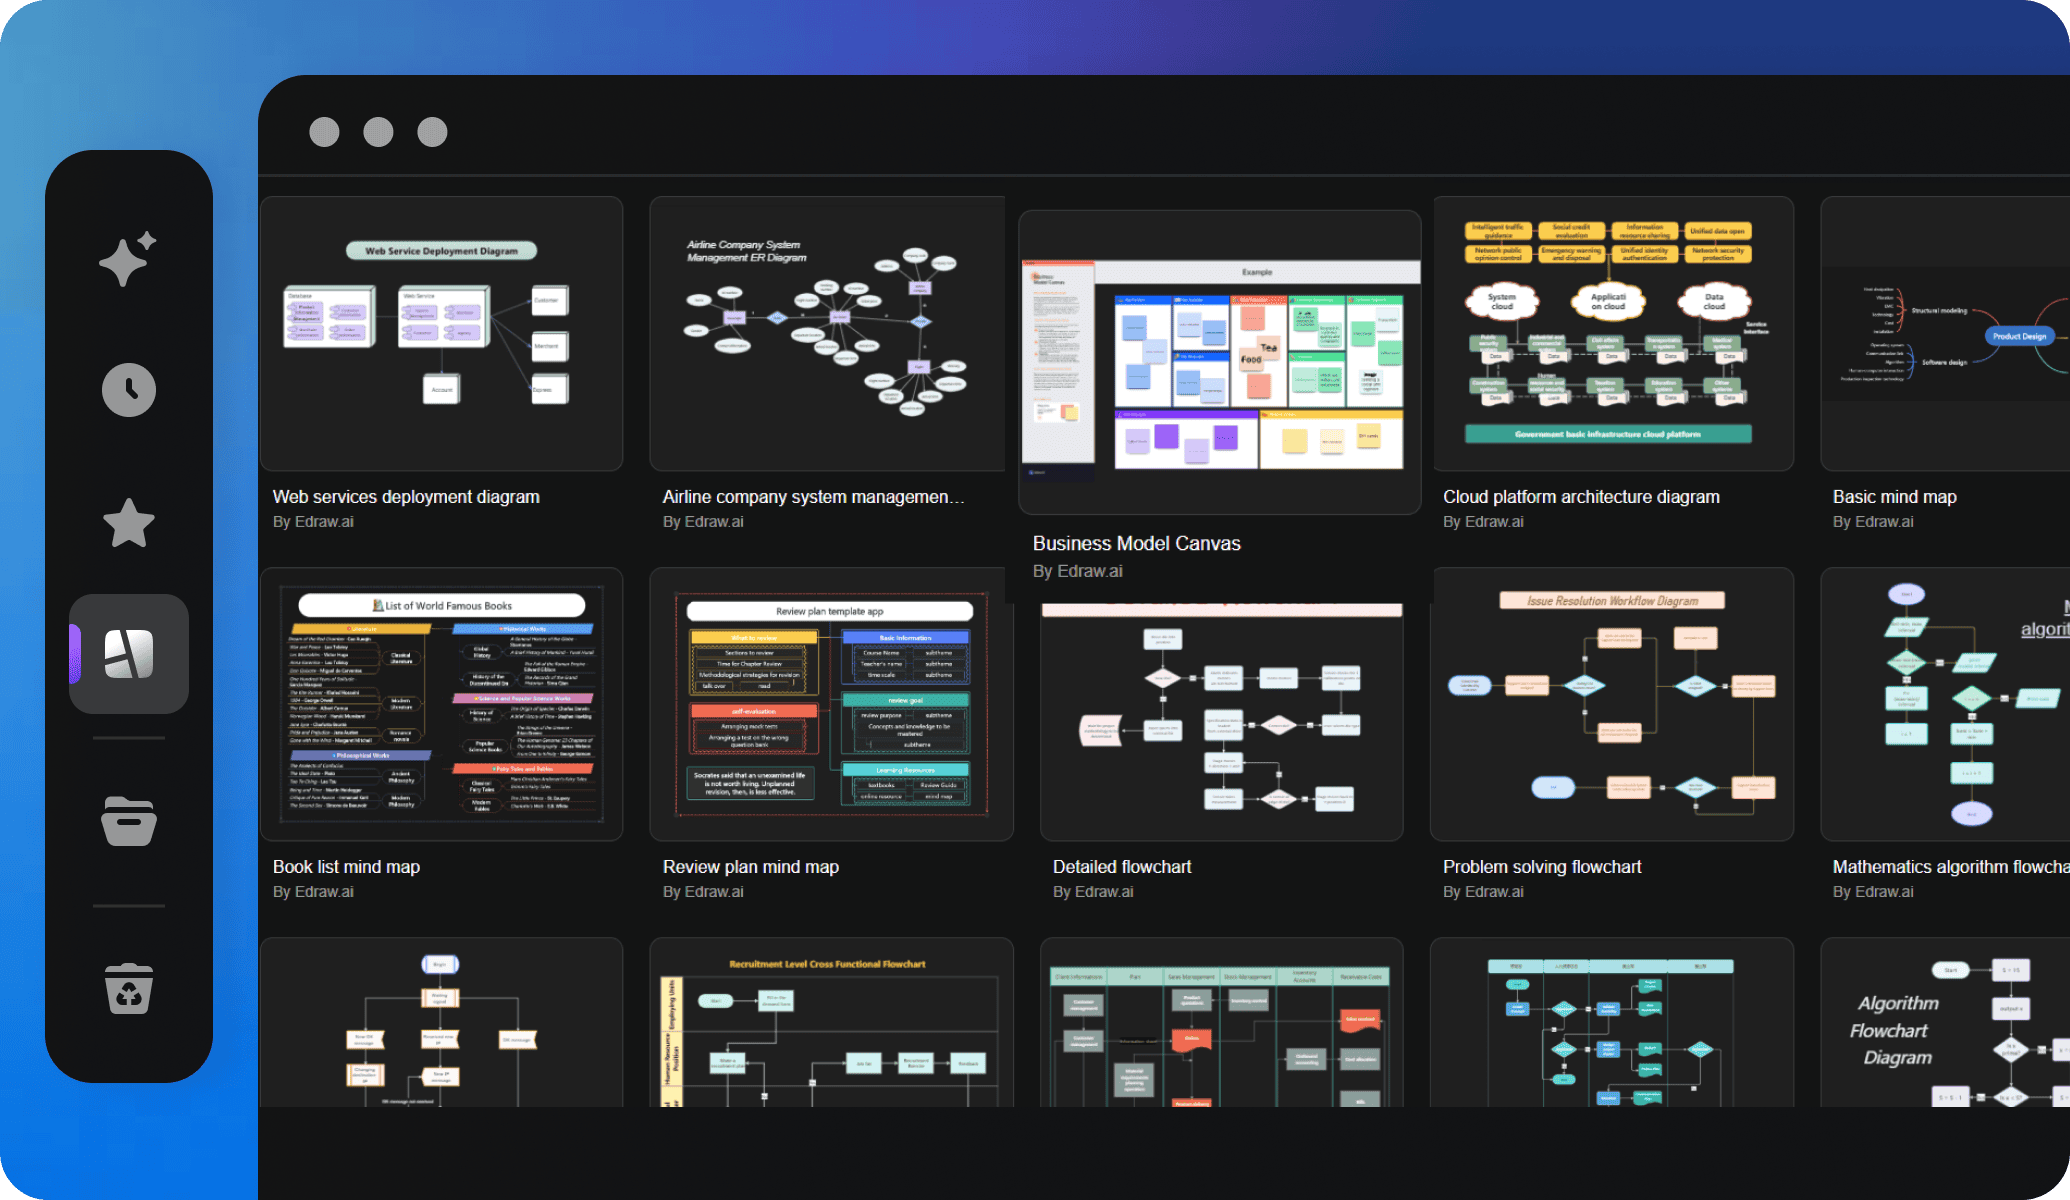The width and height of the screenshot is (2070, 1200).
Task: Click 'Mathematics algorithm flowcha' title text
Action: click(x=1950, y=867)
